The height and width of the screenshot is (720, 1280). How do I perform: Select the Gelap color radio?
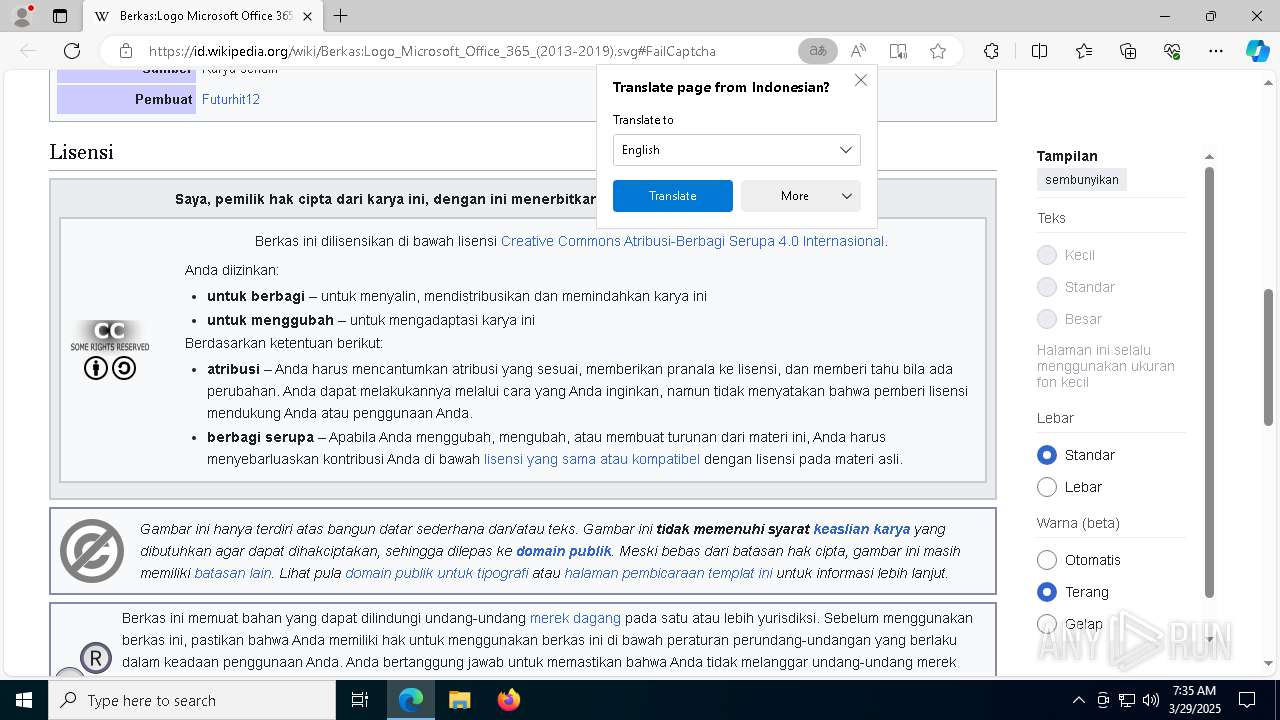click(1047, 624)
